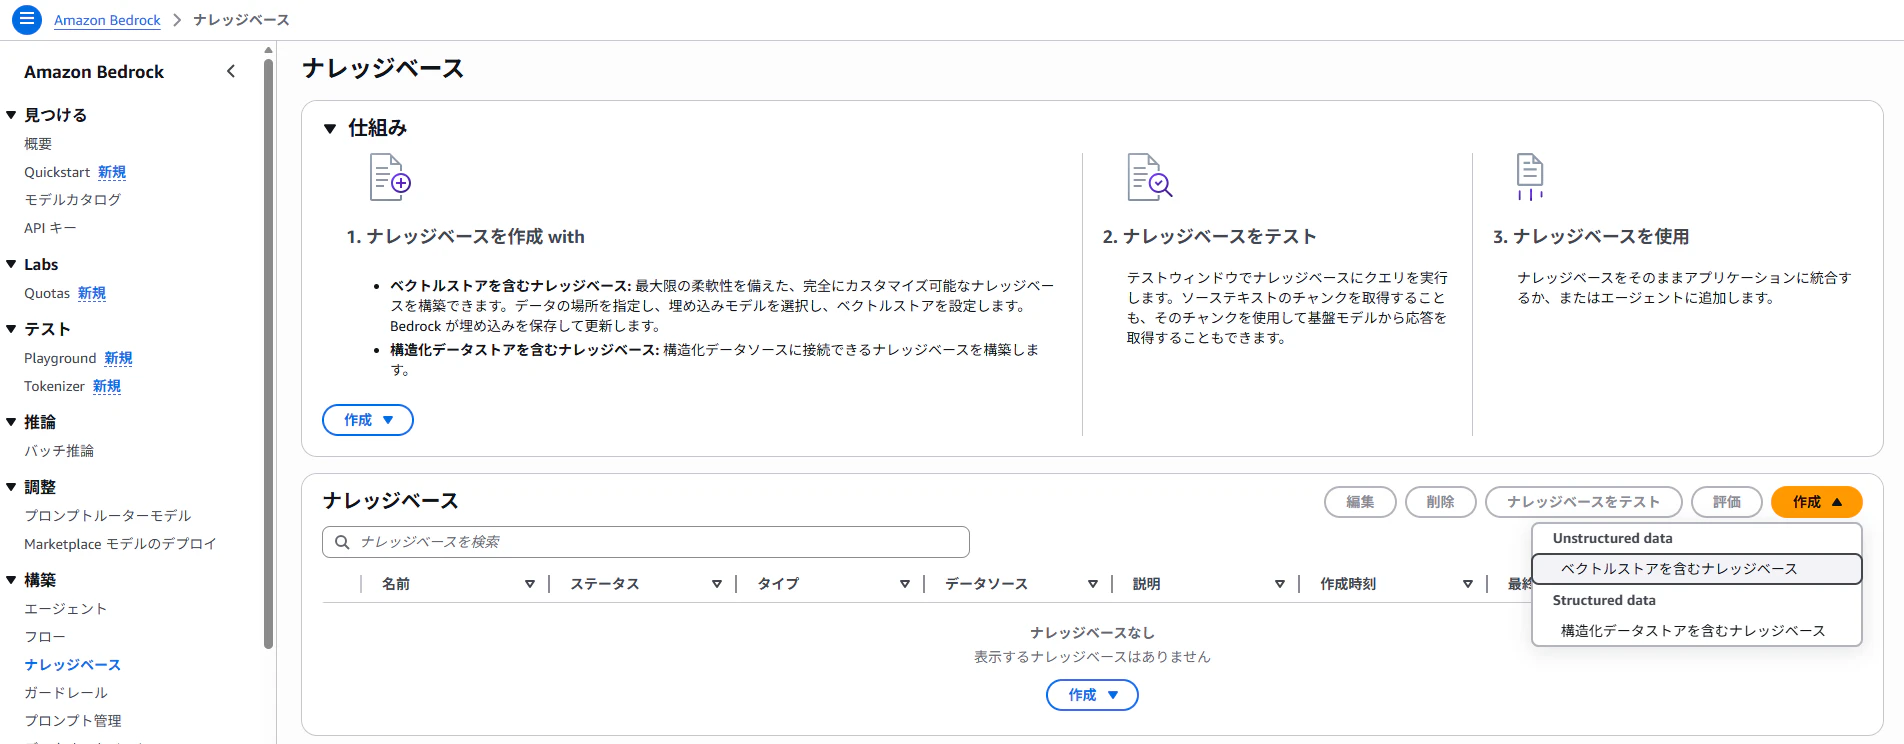Open 概要 in the sidebar

click(x=38, y=144)
